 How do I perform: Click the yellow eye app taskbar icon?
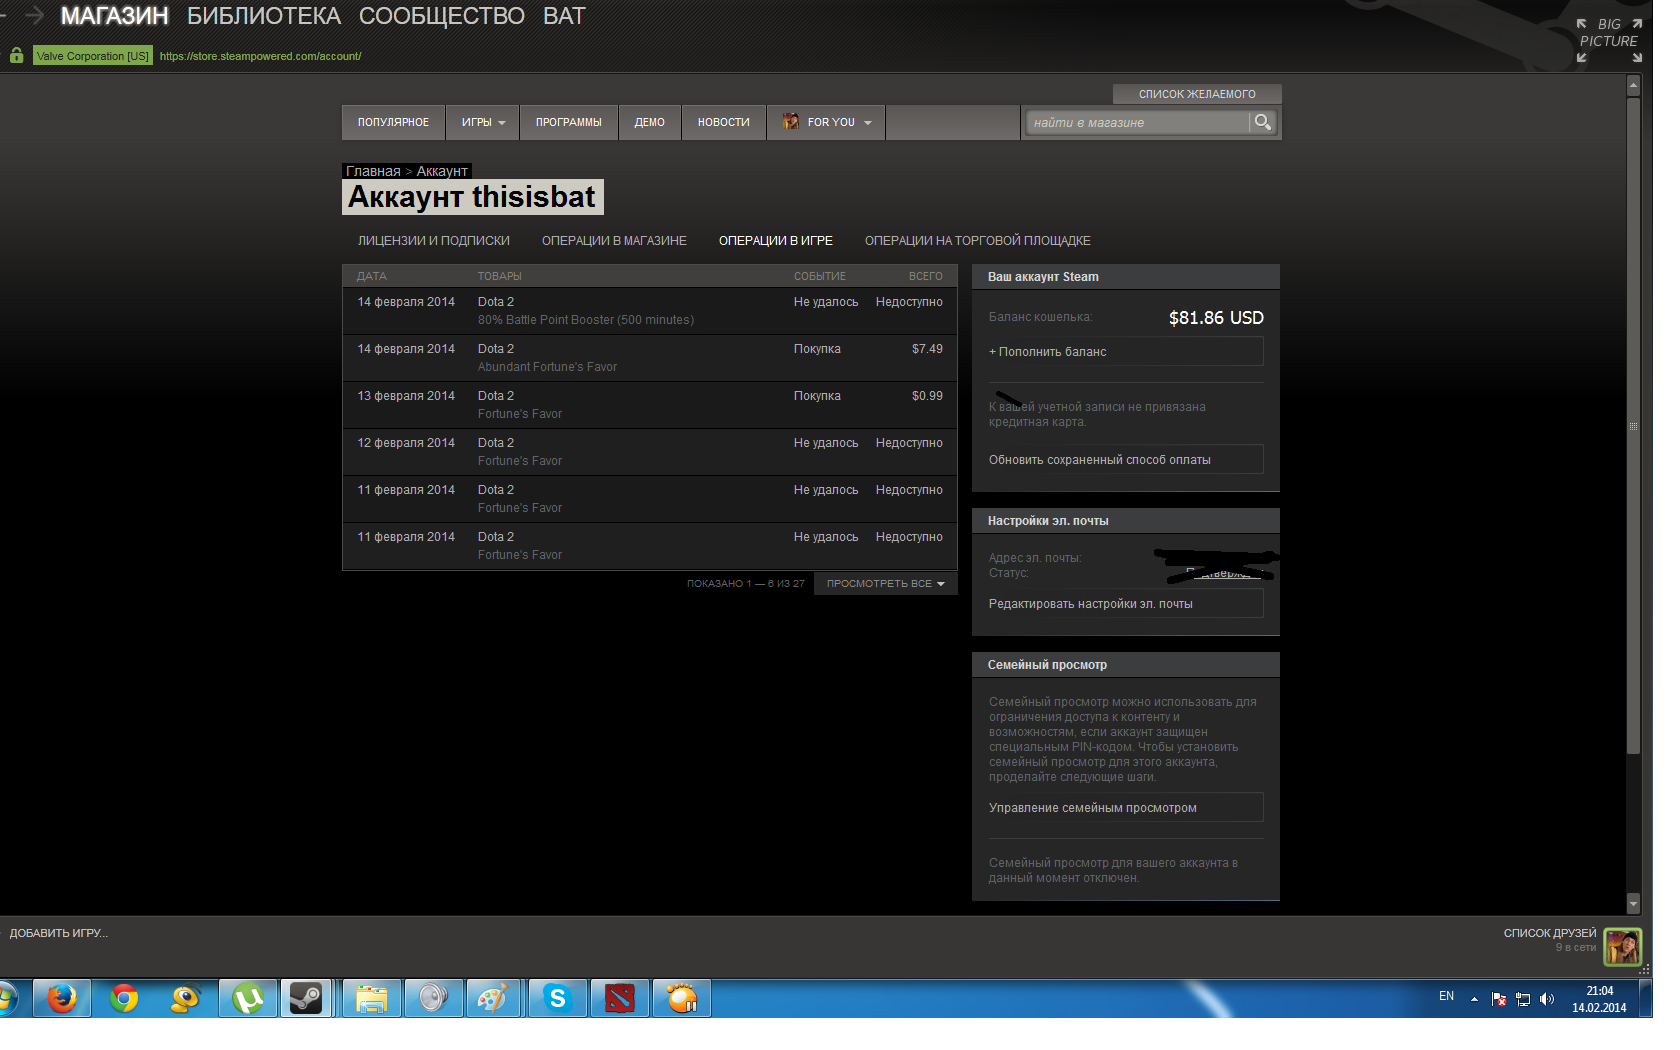(186, 998)
